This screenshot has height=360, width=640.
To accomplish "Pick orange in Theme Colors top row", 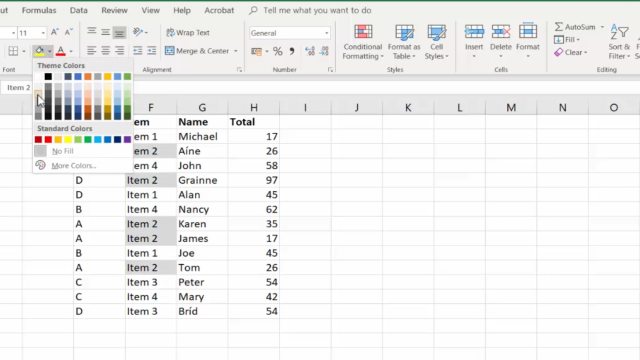I will click(88, 76).
